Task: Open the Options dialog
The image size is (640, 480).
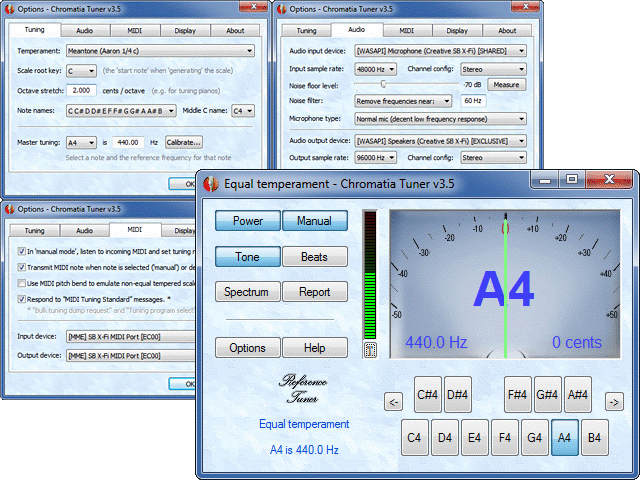Action: tap(248, 348)
